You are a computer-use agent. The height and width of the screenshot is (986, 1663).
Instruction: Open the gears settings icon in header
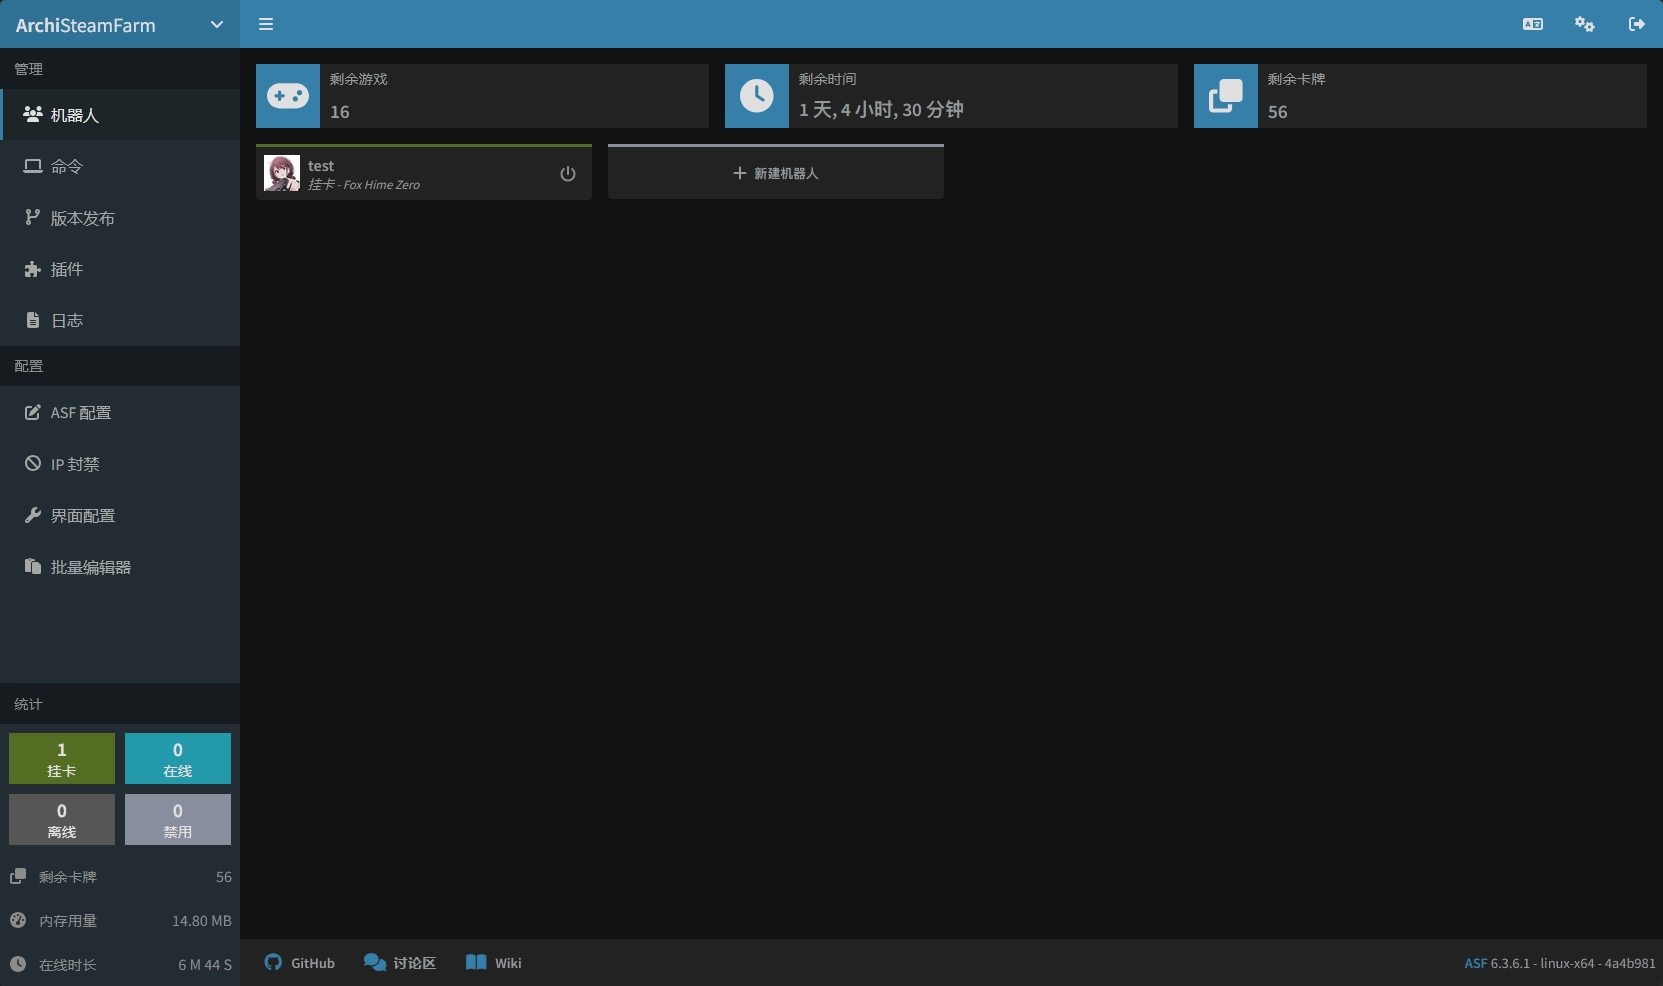pos(1585,24)
